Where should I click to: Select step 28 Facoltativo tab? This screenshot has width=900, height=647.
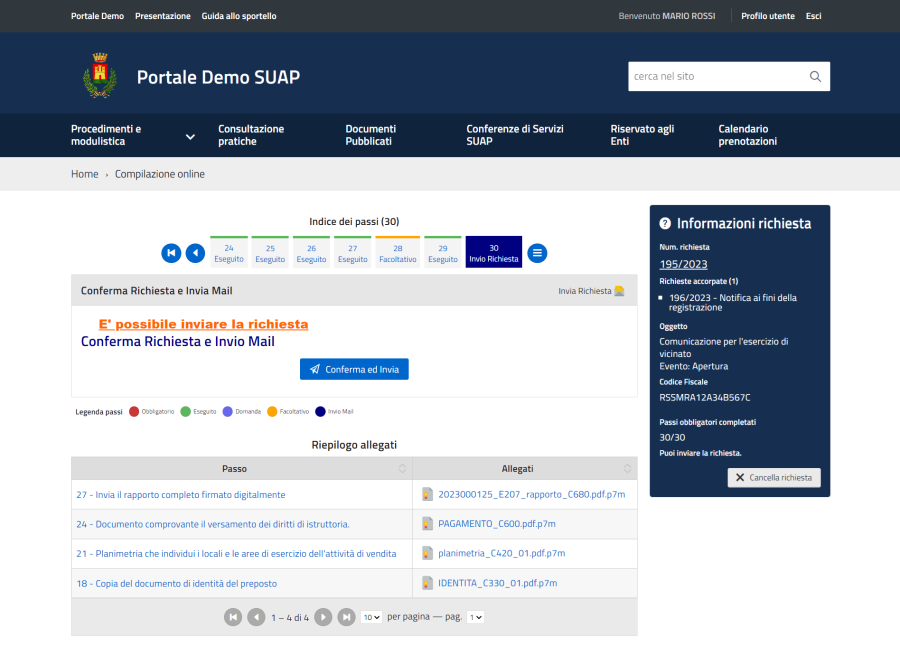pos(398,253)
